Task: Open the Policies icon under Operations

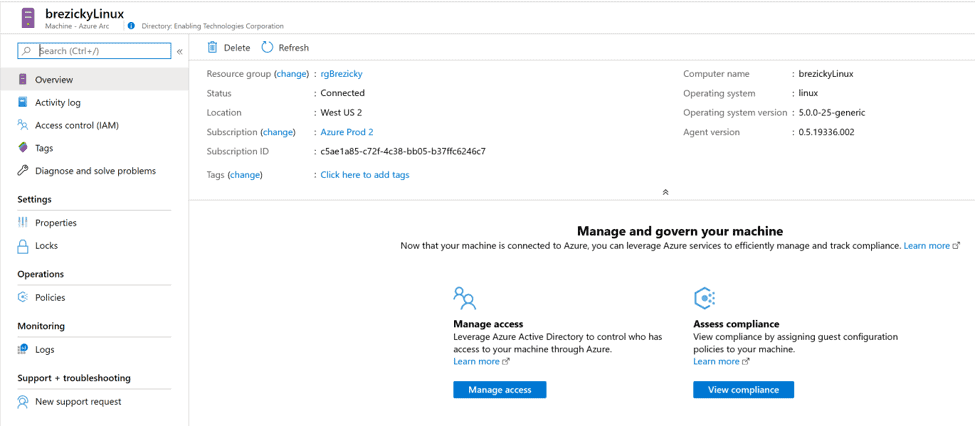Action: click(23, 297)
